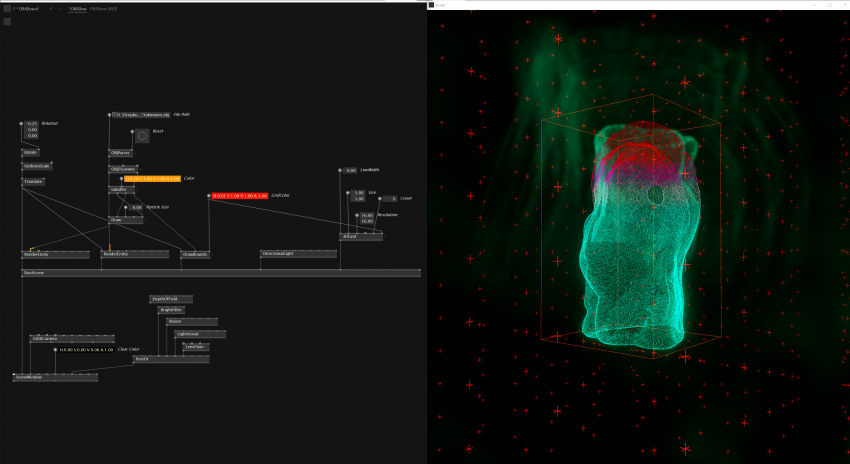
Task: Select the RootScene node
Action: (x=221, y=273)
